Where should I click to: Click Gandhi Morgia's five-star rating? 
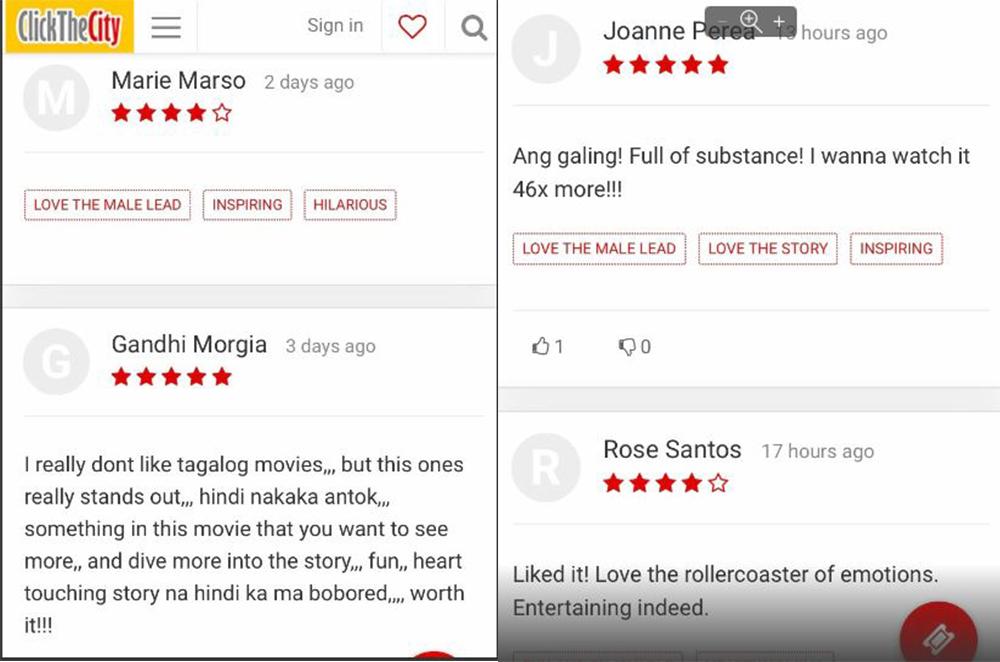171,377
